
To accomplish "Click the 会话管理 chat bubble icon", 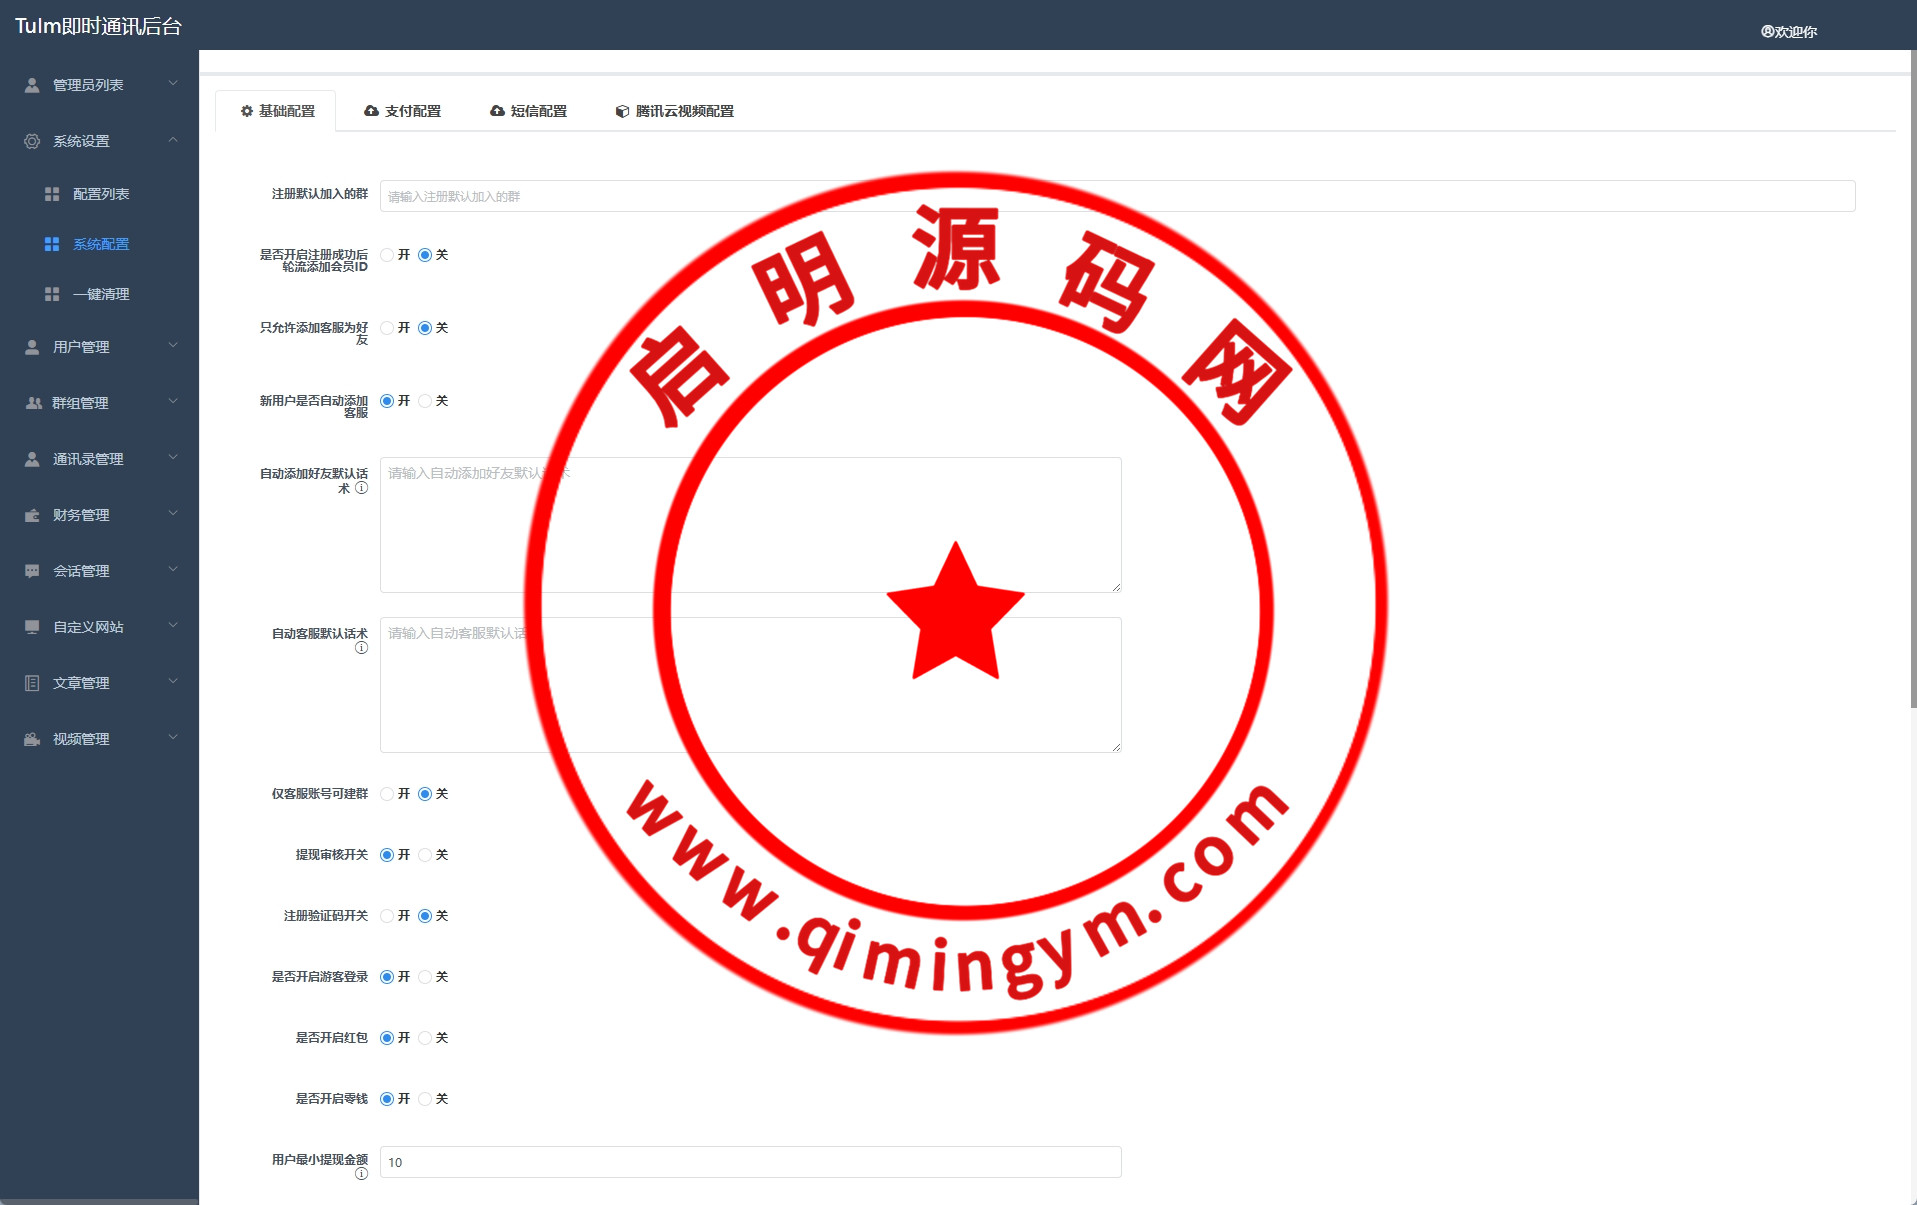I will pos(32,571).
